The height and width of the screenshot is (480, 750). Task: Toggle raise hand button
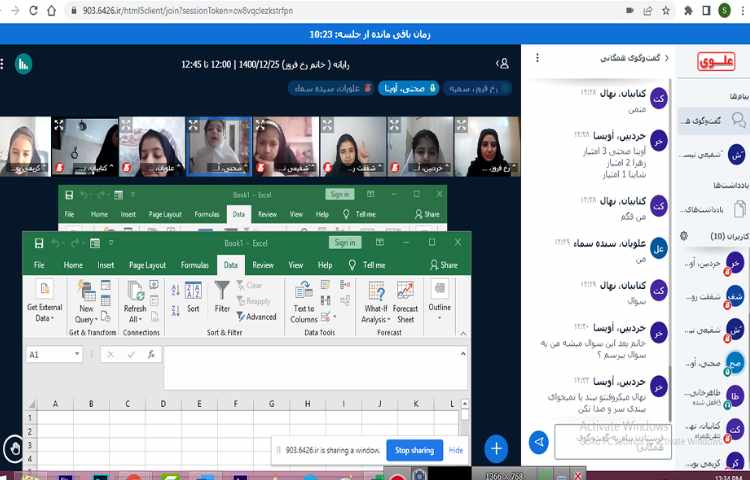click(x=13, y=449)
